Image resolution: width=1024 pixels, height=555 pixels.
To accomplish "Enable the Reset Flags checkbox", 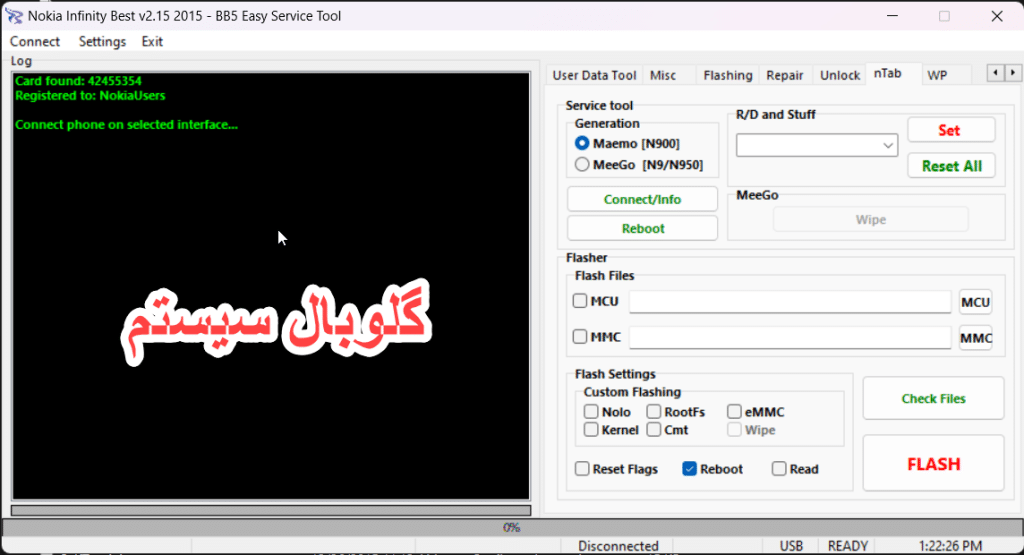I will [582, 469].
